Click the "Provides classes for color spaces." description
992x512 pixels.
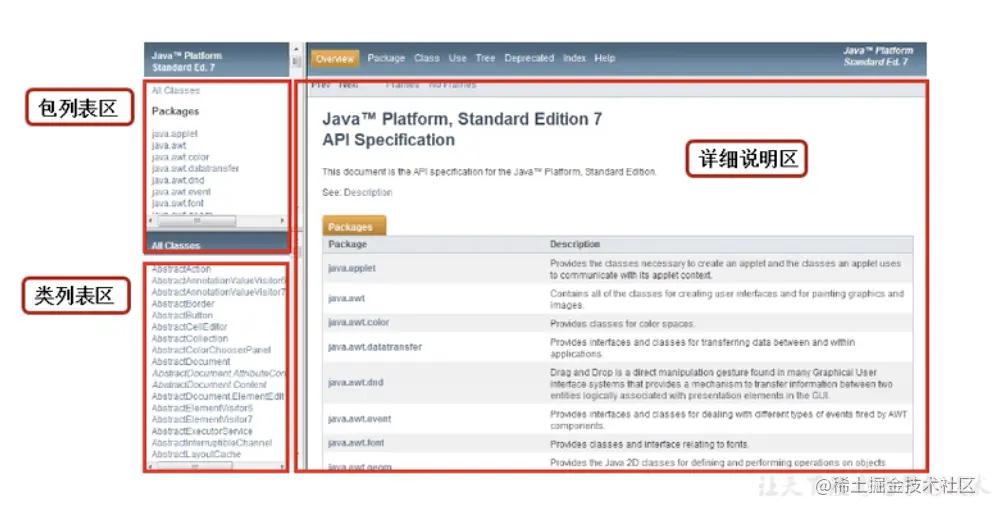pos(623,323)
